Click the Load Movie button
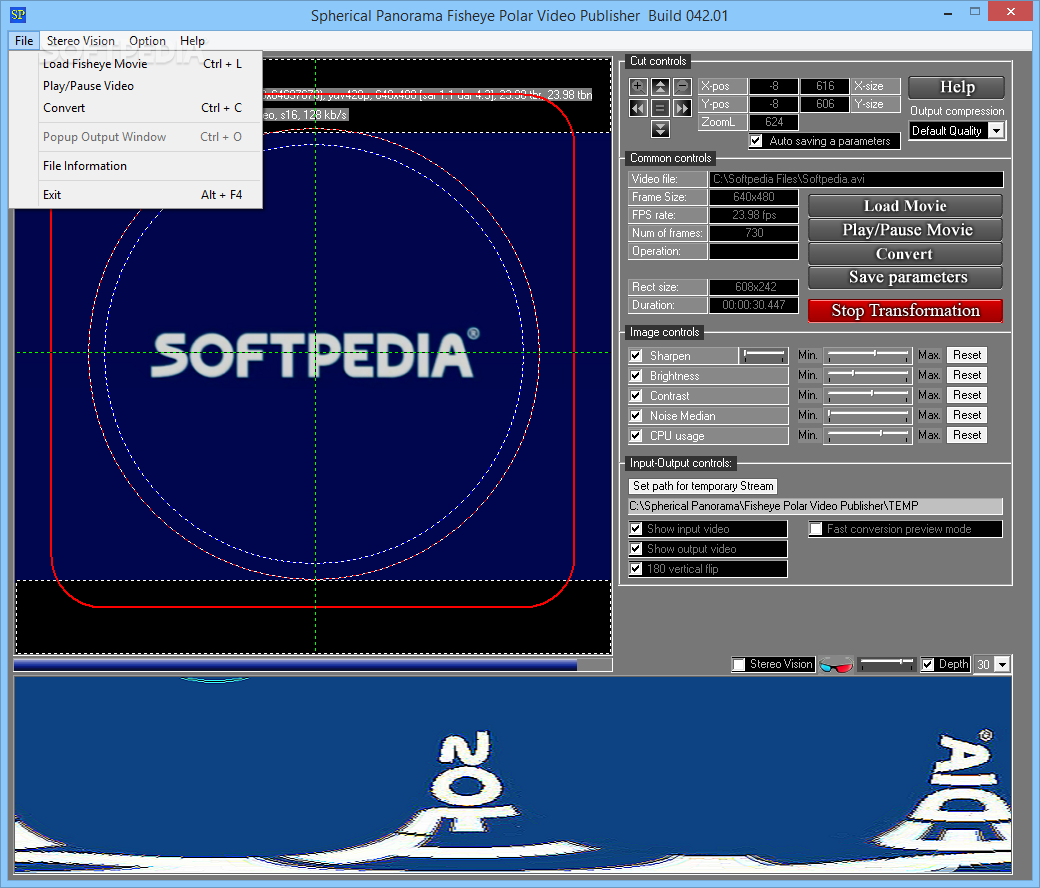This screenshot has width=1040, height=888. click(x=905, y=206)
